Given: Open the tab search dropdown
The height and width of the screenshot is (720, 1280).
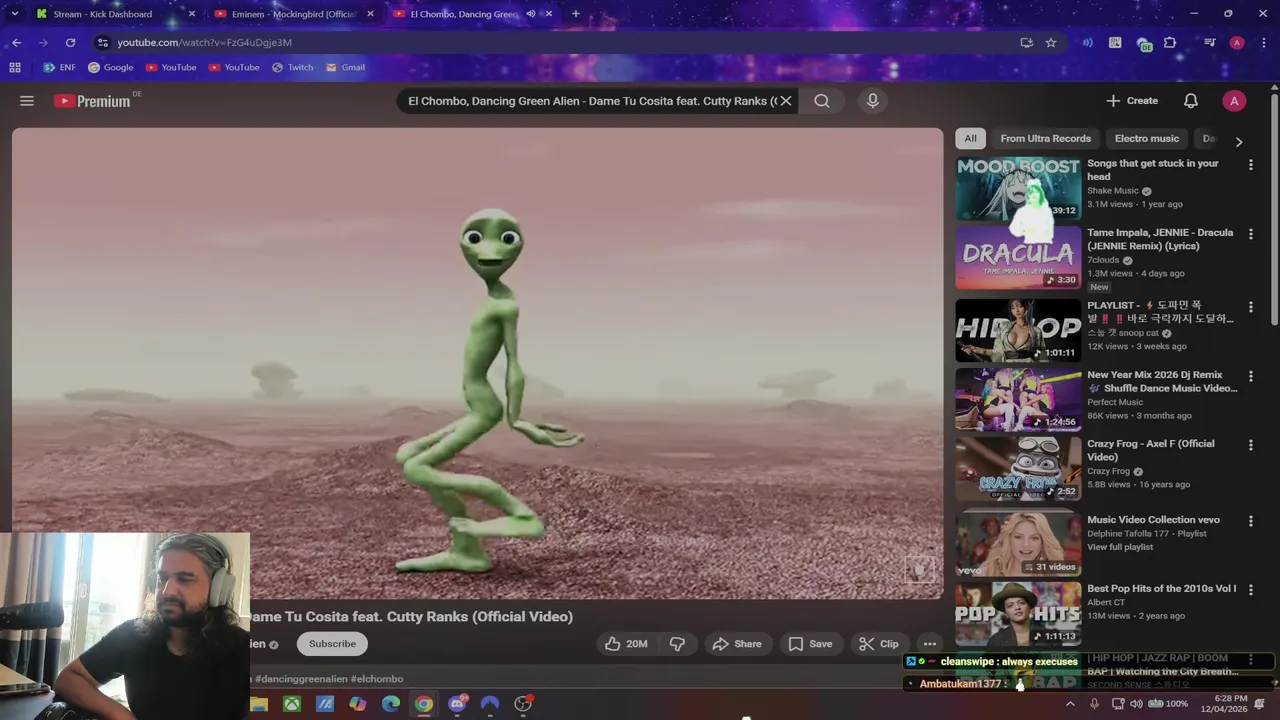Looking at the screenshot, I should (x=14, y=14).
